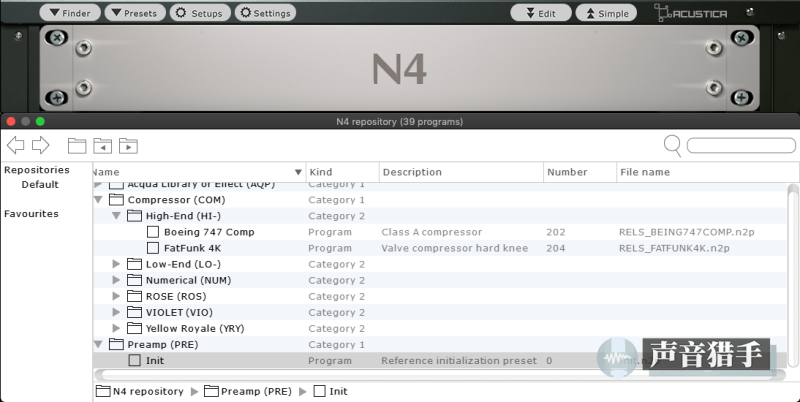Screen dimensions: 800x402
Task: Tick the Init program checkbox
Action: (134, 361)
